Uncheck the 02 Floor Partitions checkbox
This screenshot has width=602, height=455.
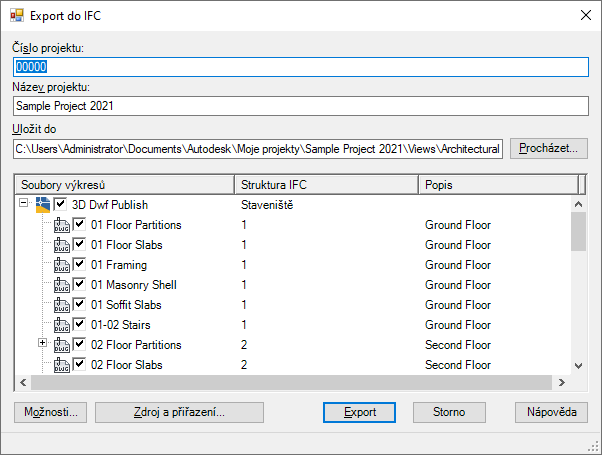[79, 345]
